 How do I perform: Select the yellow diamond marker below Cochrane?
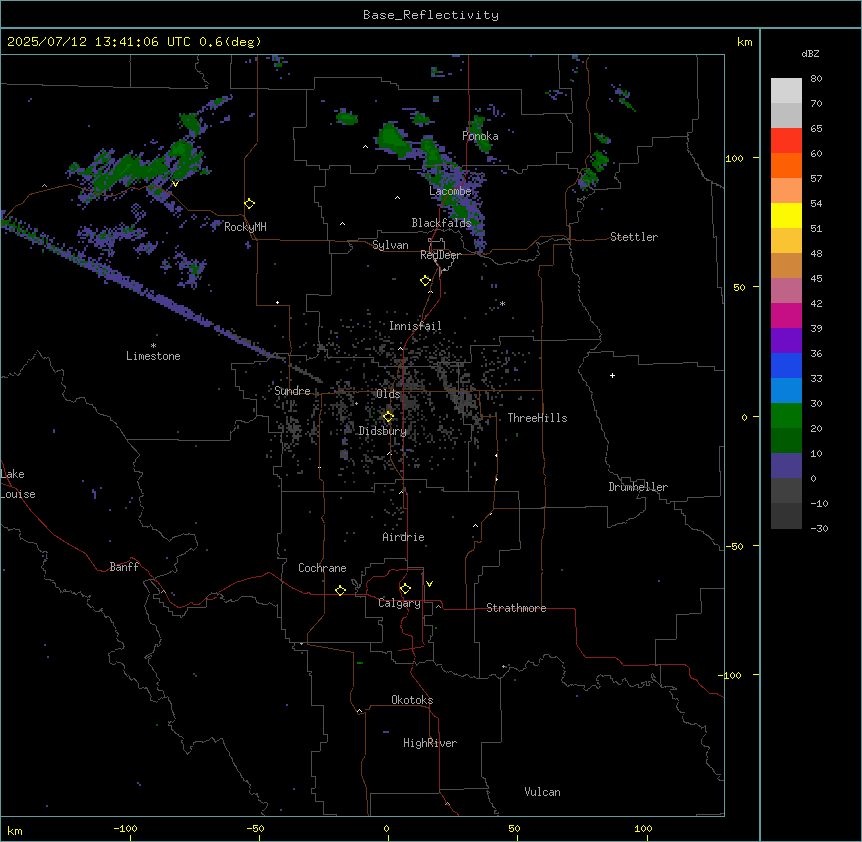click(x=340, y=590)
